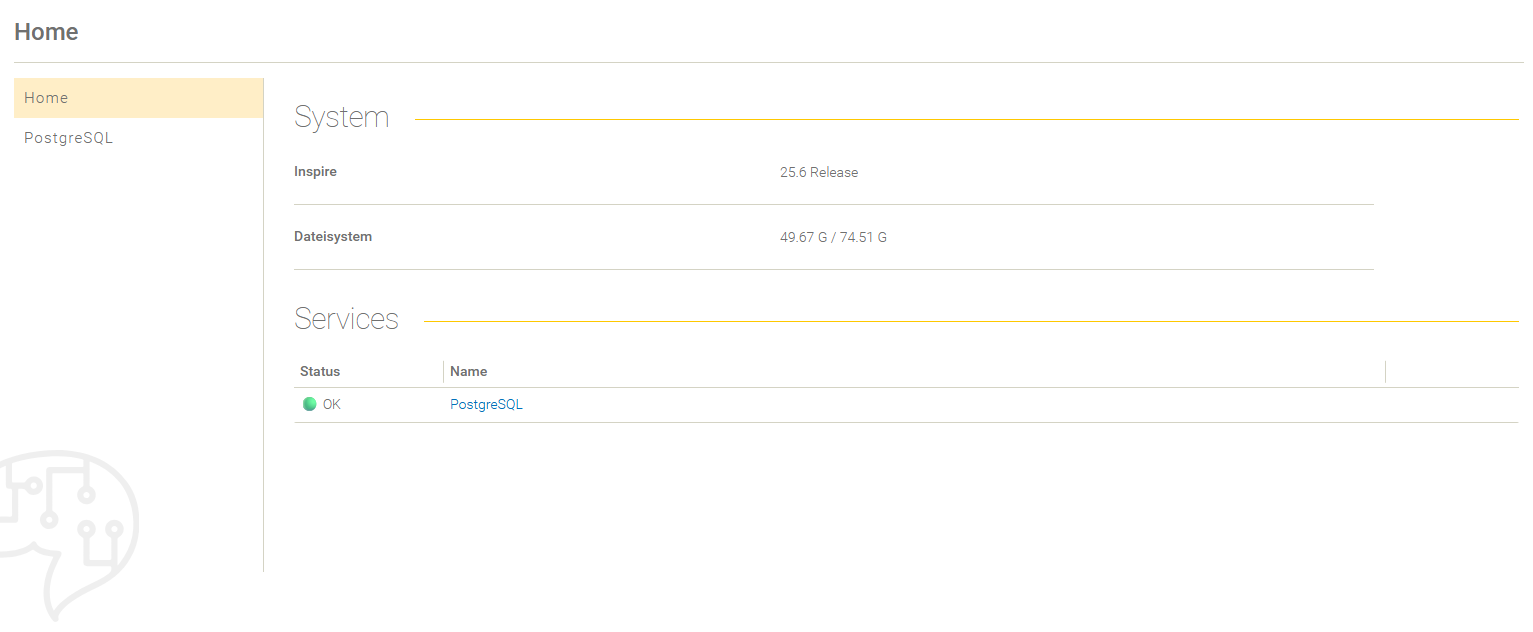Click the 49.67 G / 74.51 G value

click(833, 237)
